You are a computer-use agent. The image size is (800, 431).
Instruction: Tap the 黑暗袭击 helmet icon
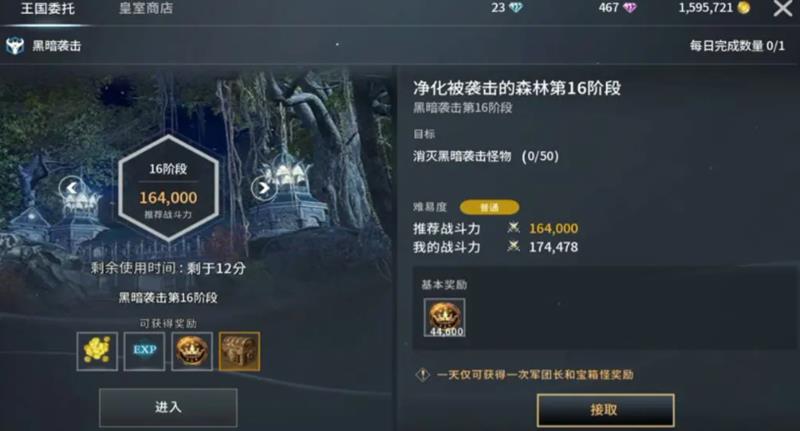pyautogui.click(x=15, y=46)
